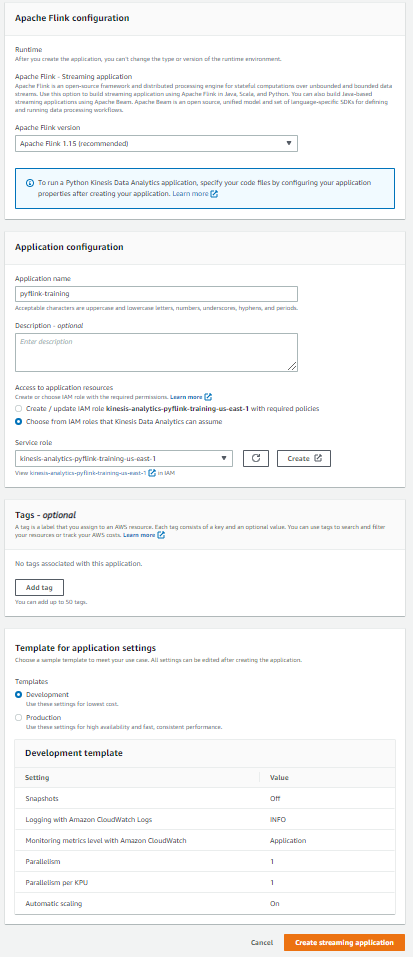Screen dimensions: 413x957
Task: Select the Production template radio button
Action: tap(19, 718)
